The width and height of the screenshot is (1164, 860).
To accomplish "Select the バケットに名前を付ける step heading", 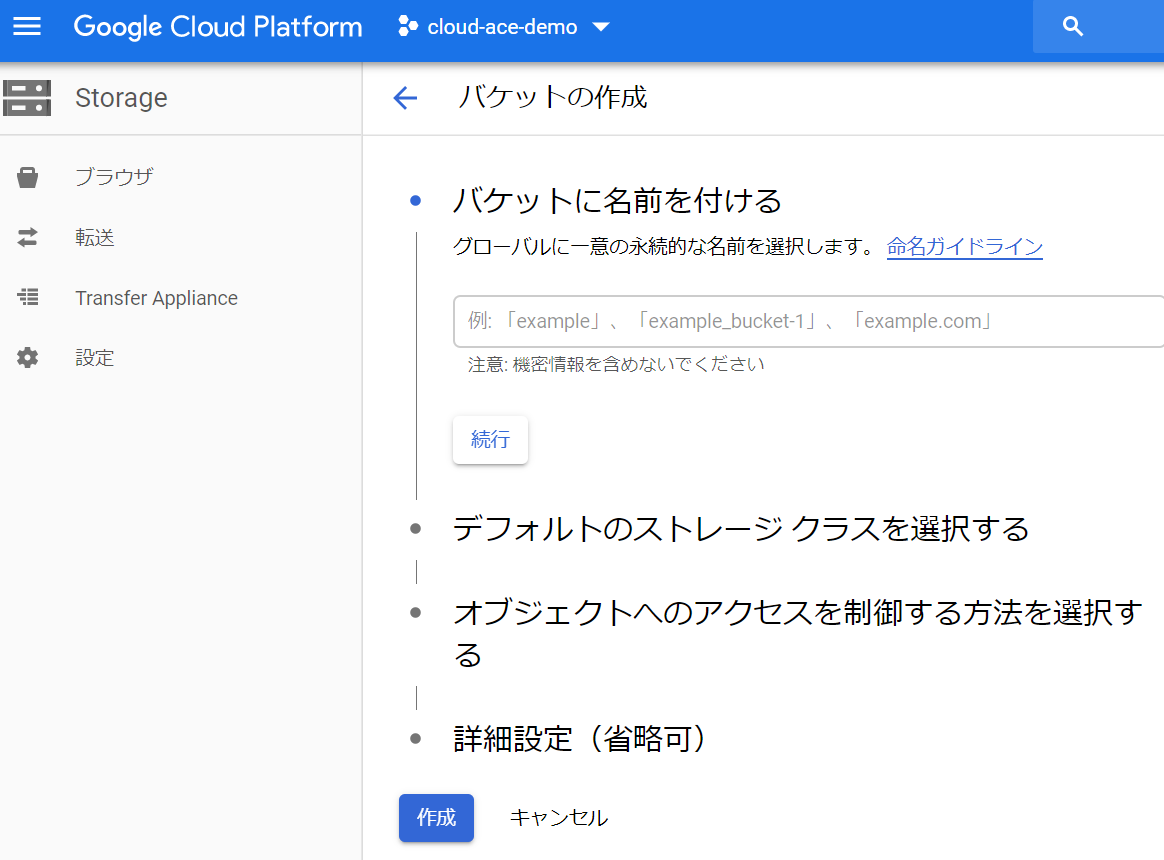I will (617, 201).
